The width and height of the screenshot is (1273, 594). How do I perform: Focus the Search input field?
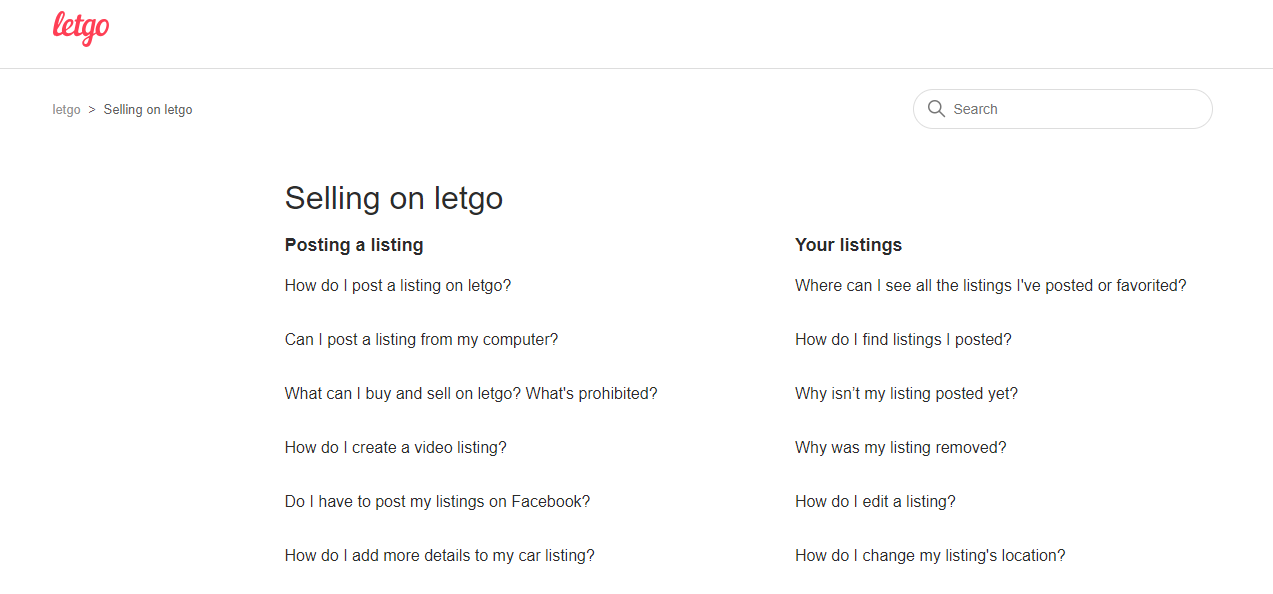[x=1062, y=109]
